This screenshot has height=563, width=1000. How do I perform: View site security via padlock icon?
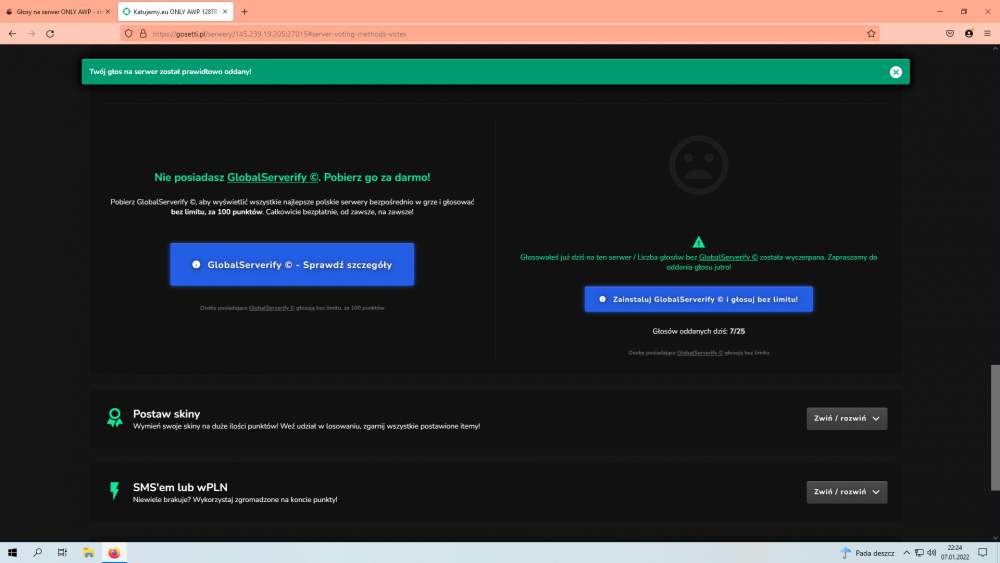coord(143,34)
